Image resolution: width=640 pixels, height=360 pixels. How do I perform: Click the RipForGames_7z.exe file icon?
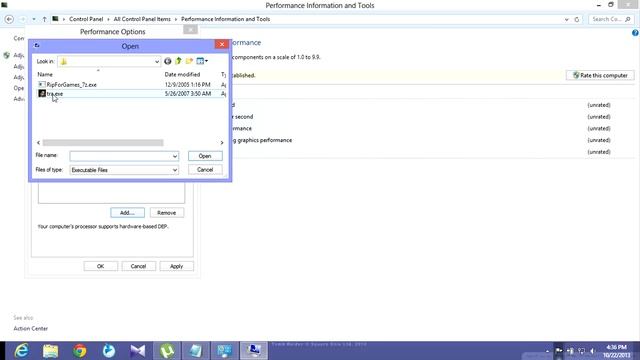point(42,84)
